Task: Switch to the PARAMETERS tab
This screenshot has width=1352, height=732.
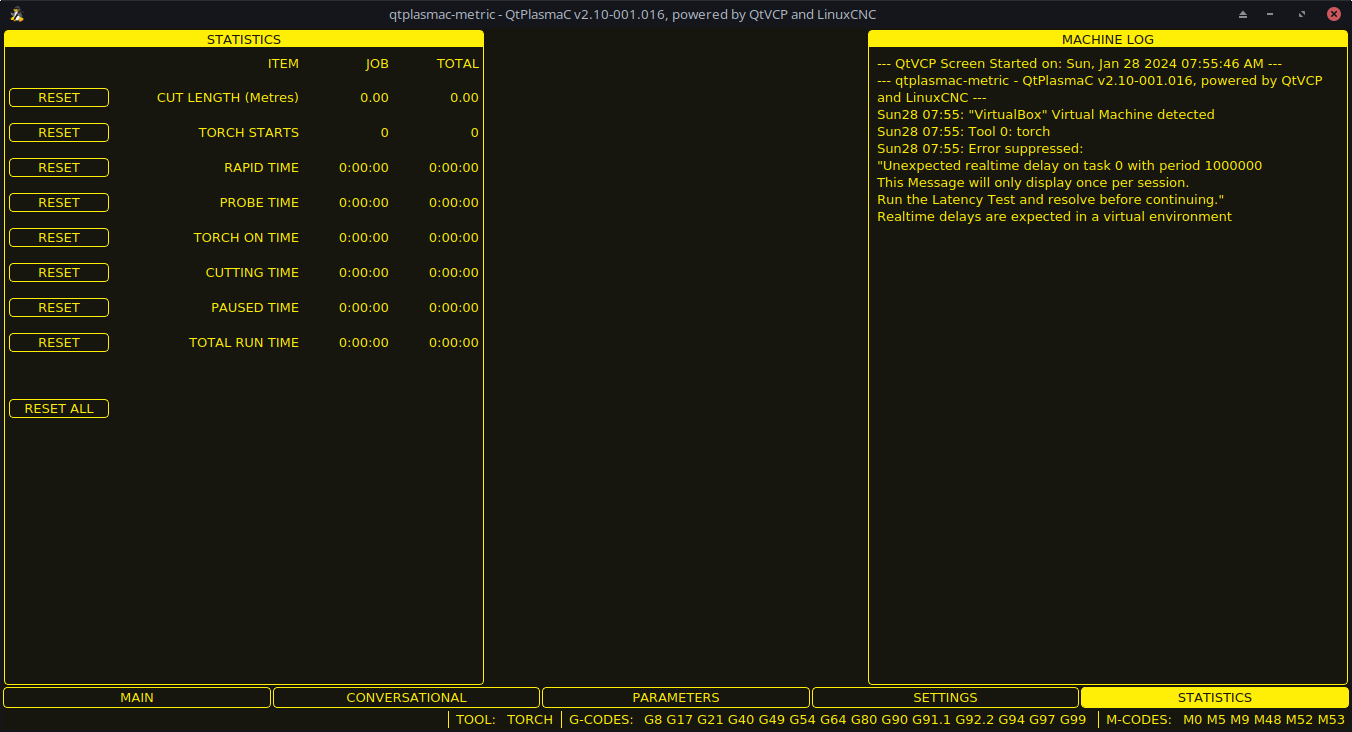Action: pyautogui.click(x=675, y=697)
